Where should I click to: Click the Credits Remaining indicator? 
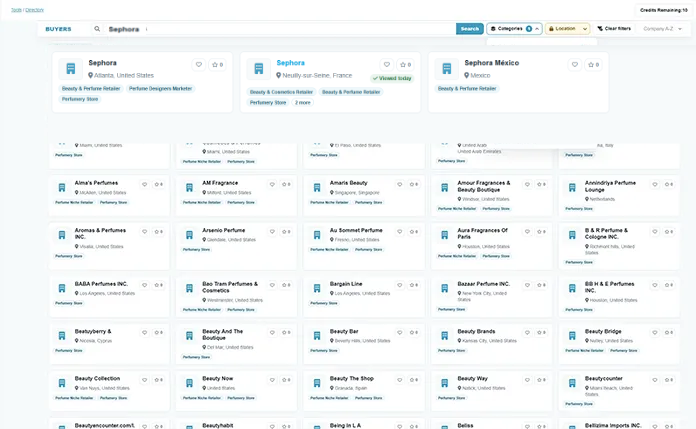(x=664, y=10)
